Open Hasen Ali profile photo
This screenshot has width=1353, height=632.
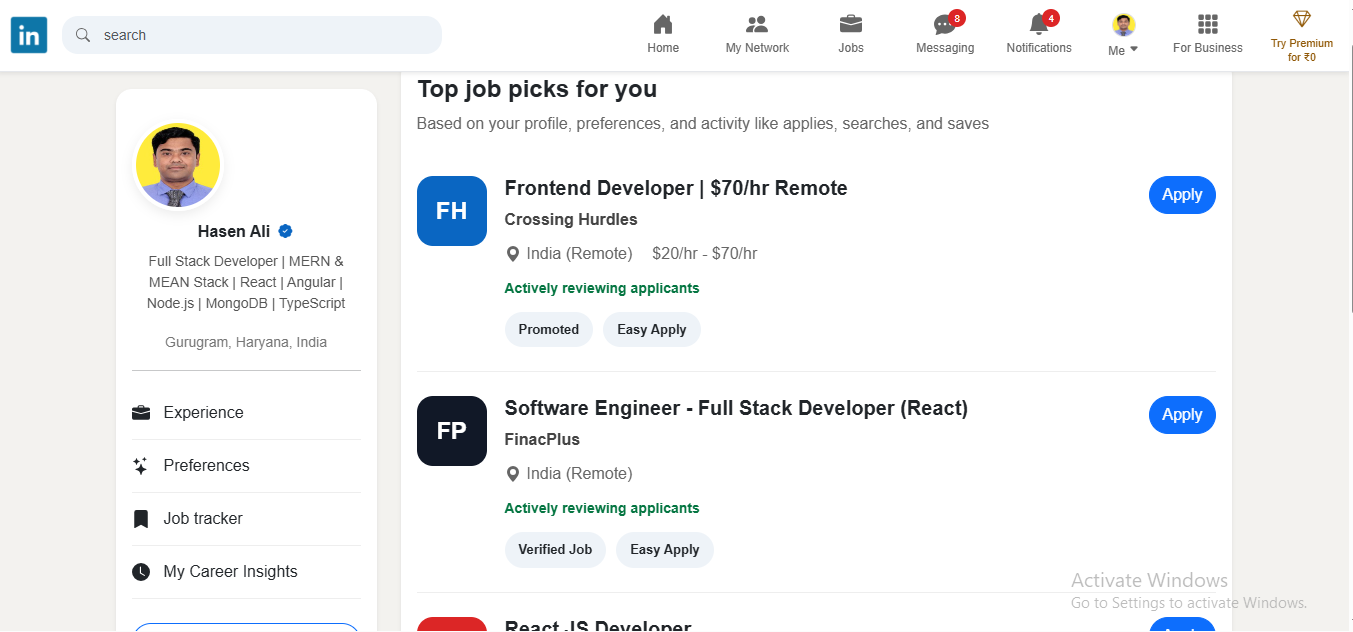click(178, 166)
